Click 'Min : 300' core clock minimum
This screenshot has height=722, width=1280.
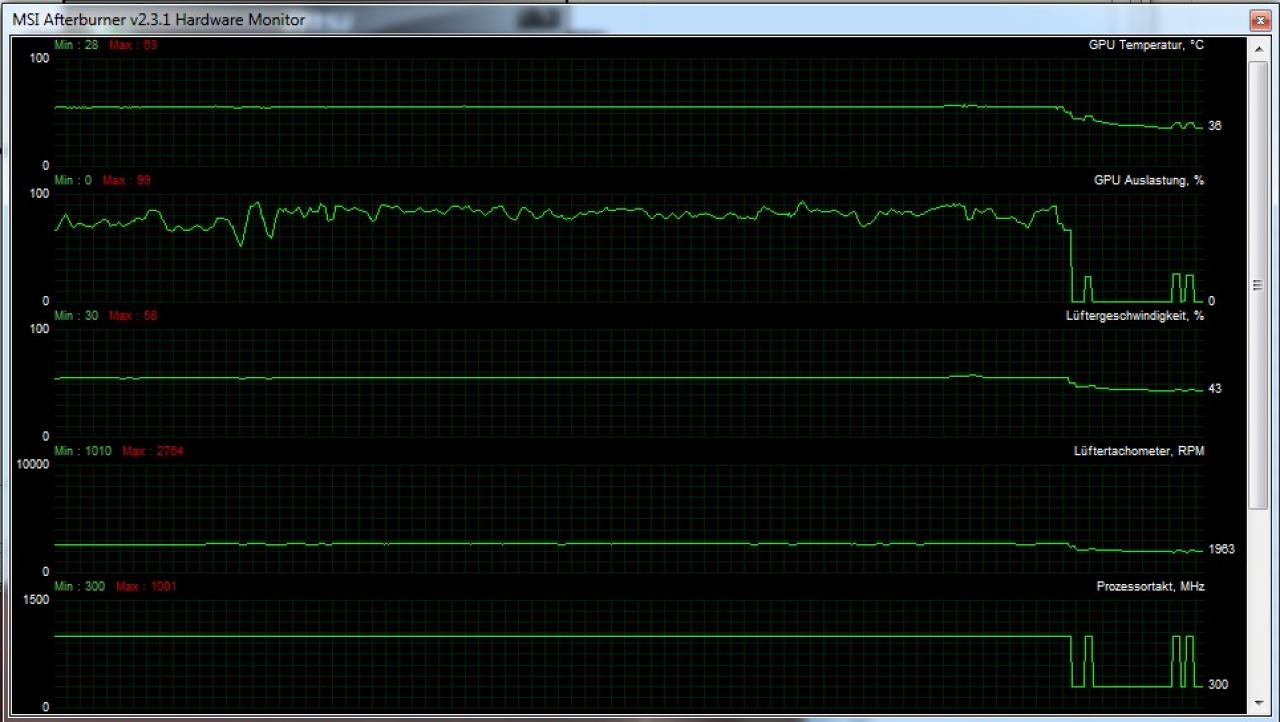[80, 586]
